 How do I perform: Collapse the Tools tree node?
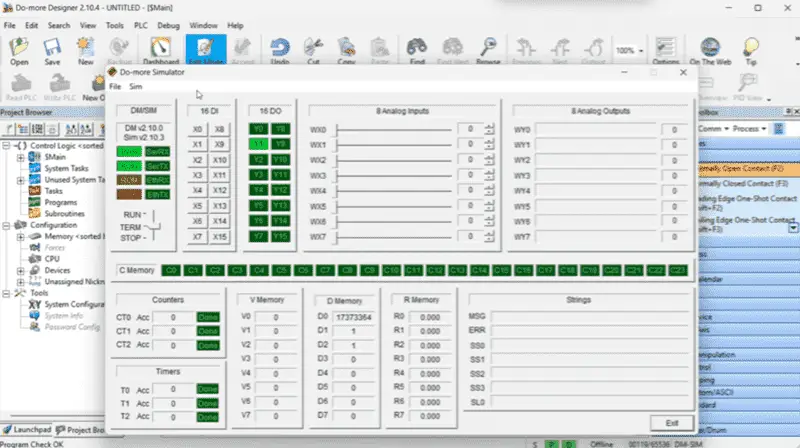(x=6, y=293)
